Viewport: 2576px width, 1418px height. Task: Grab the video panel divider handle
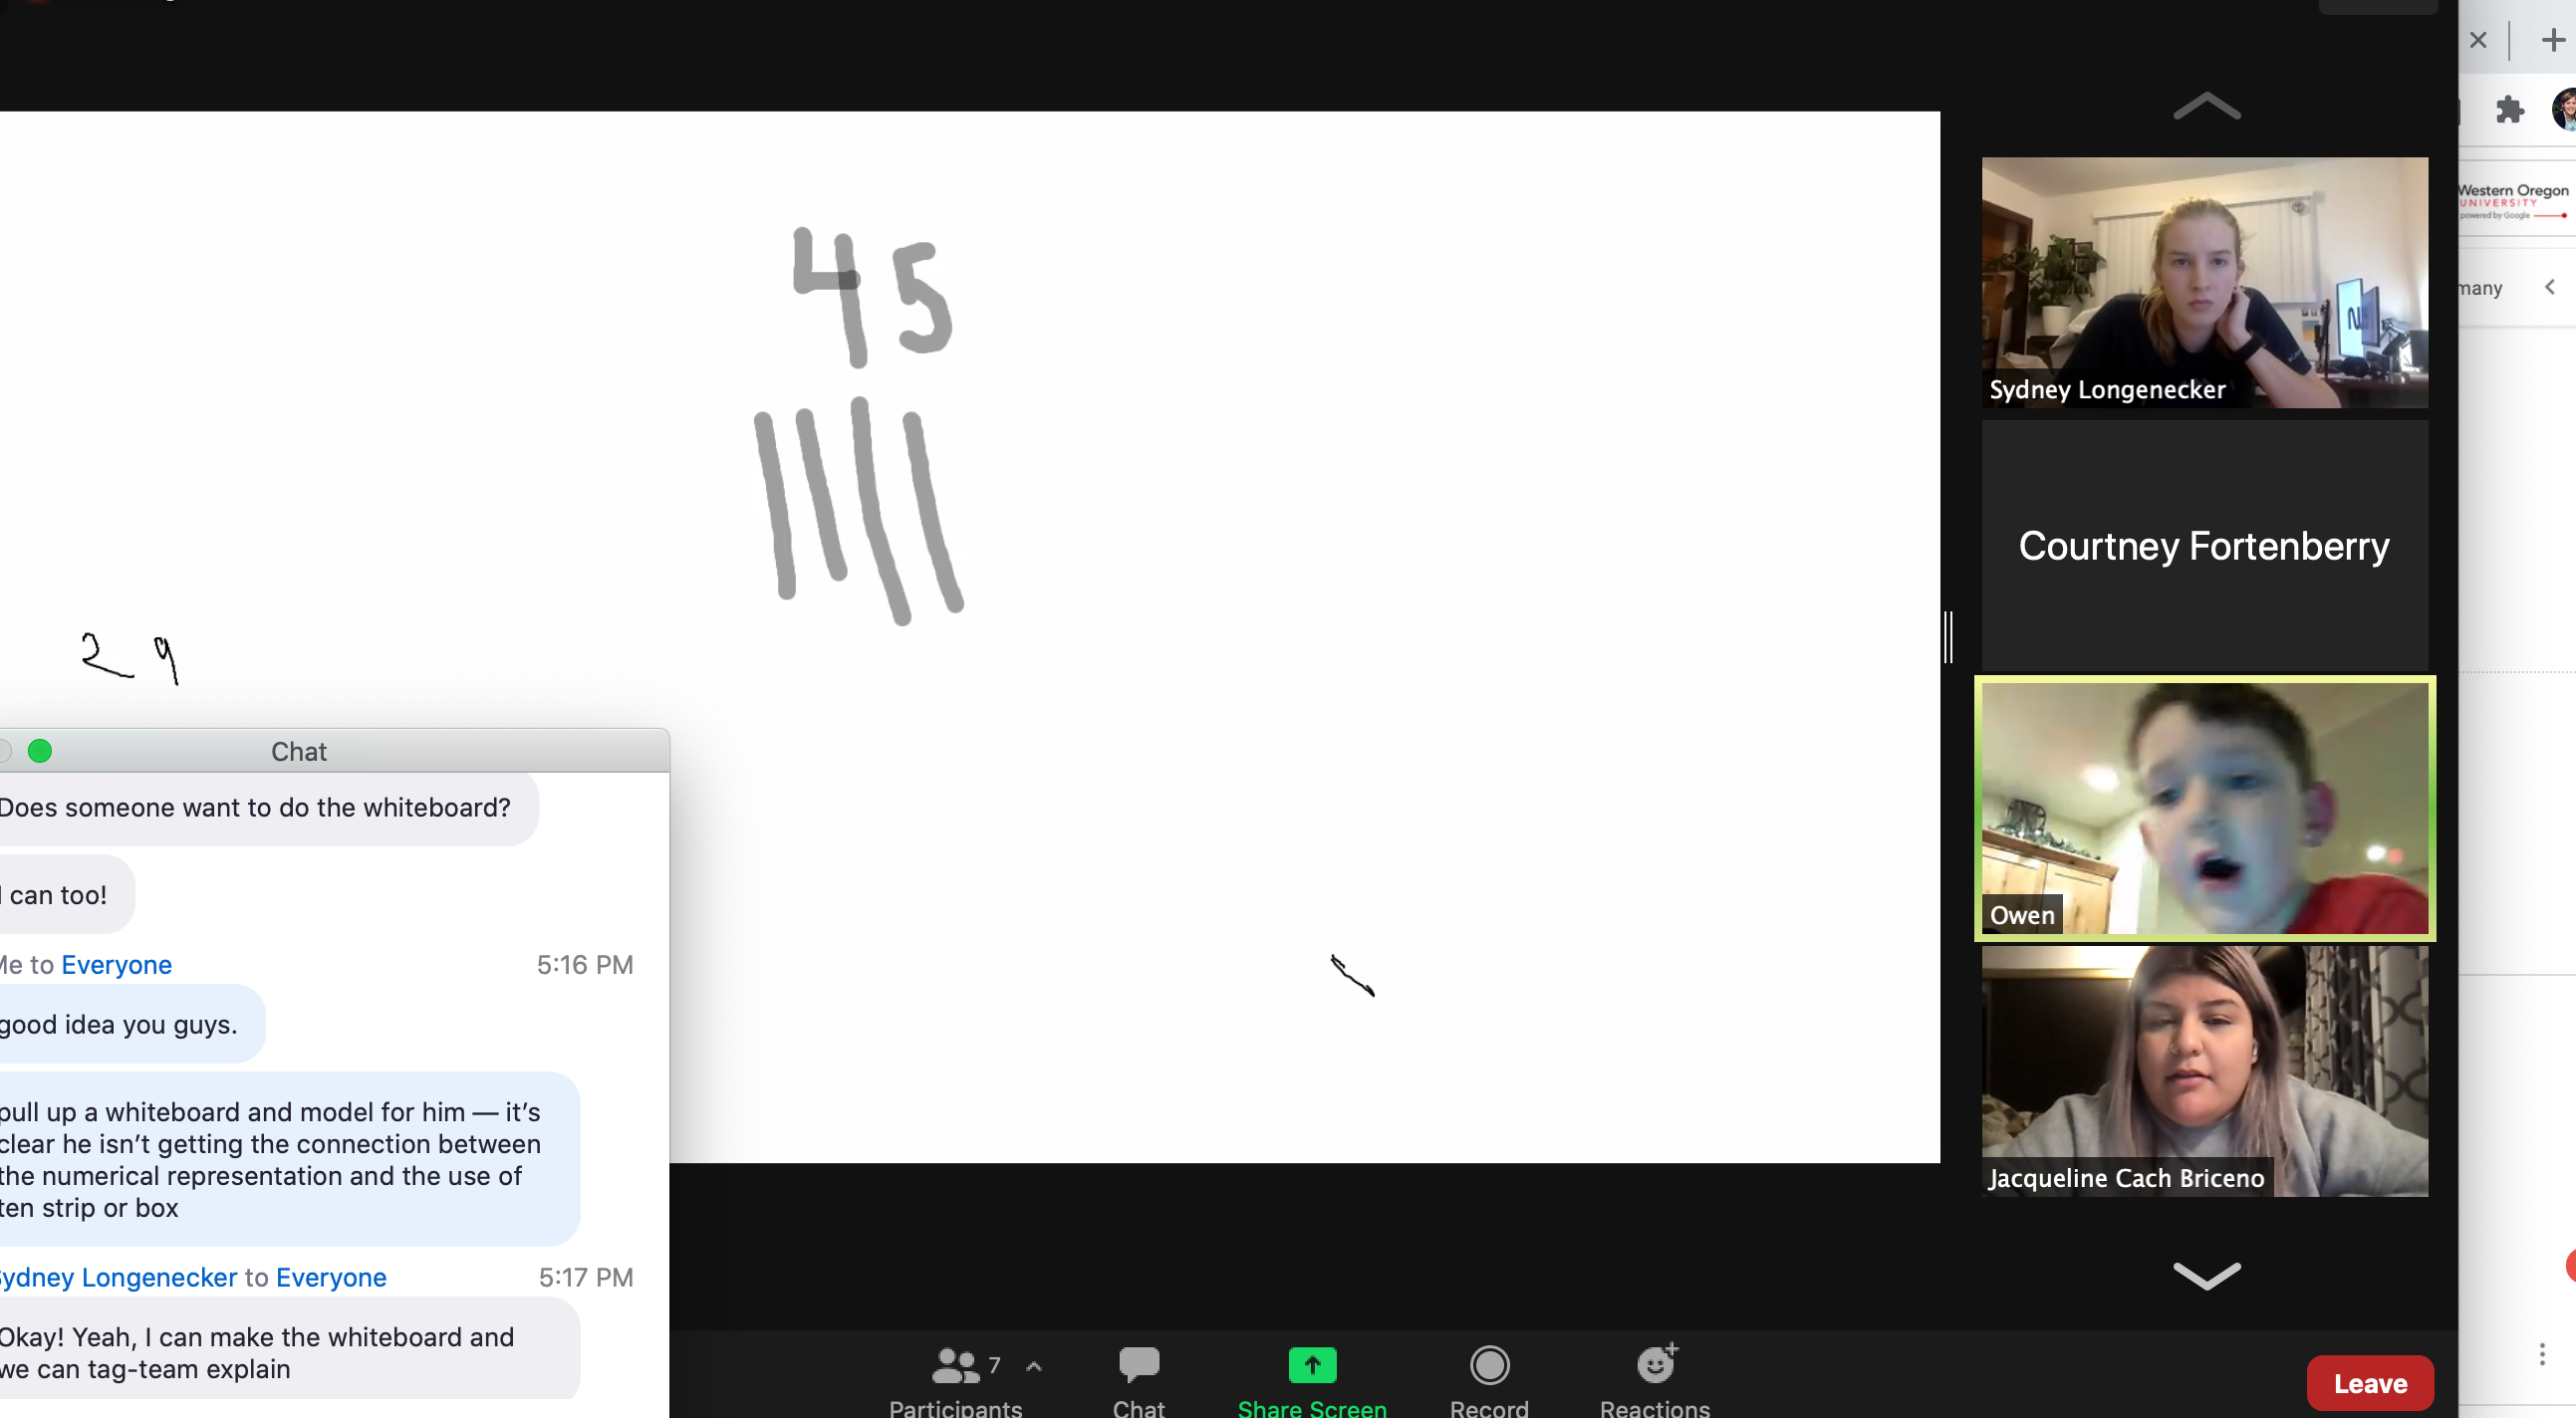point(1948,637)
